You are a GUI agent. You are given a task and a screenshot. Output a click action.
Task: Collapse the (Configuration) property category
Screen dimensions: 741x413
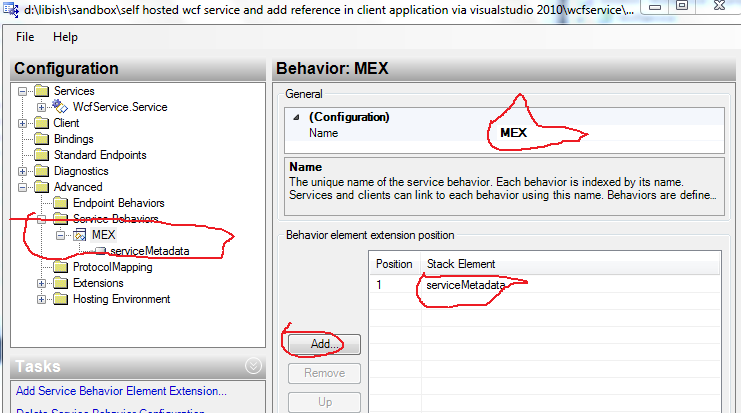pos(296,117)
